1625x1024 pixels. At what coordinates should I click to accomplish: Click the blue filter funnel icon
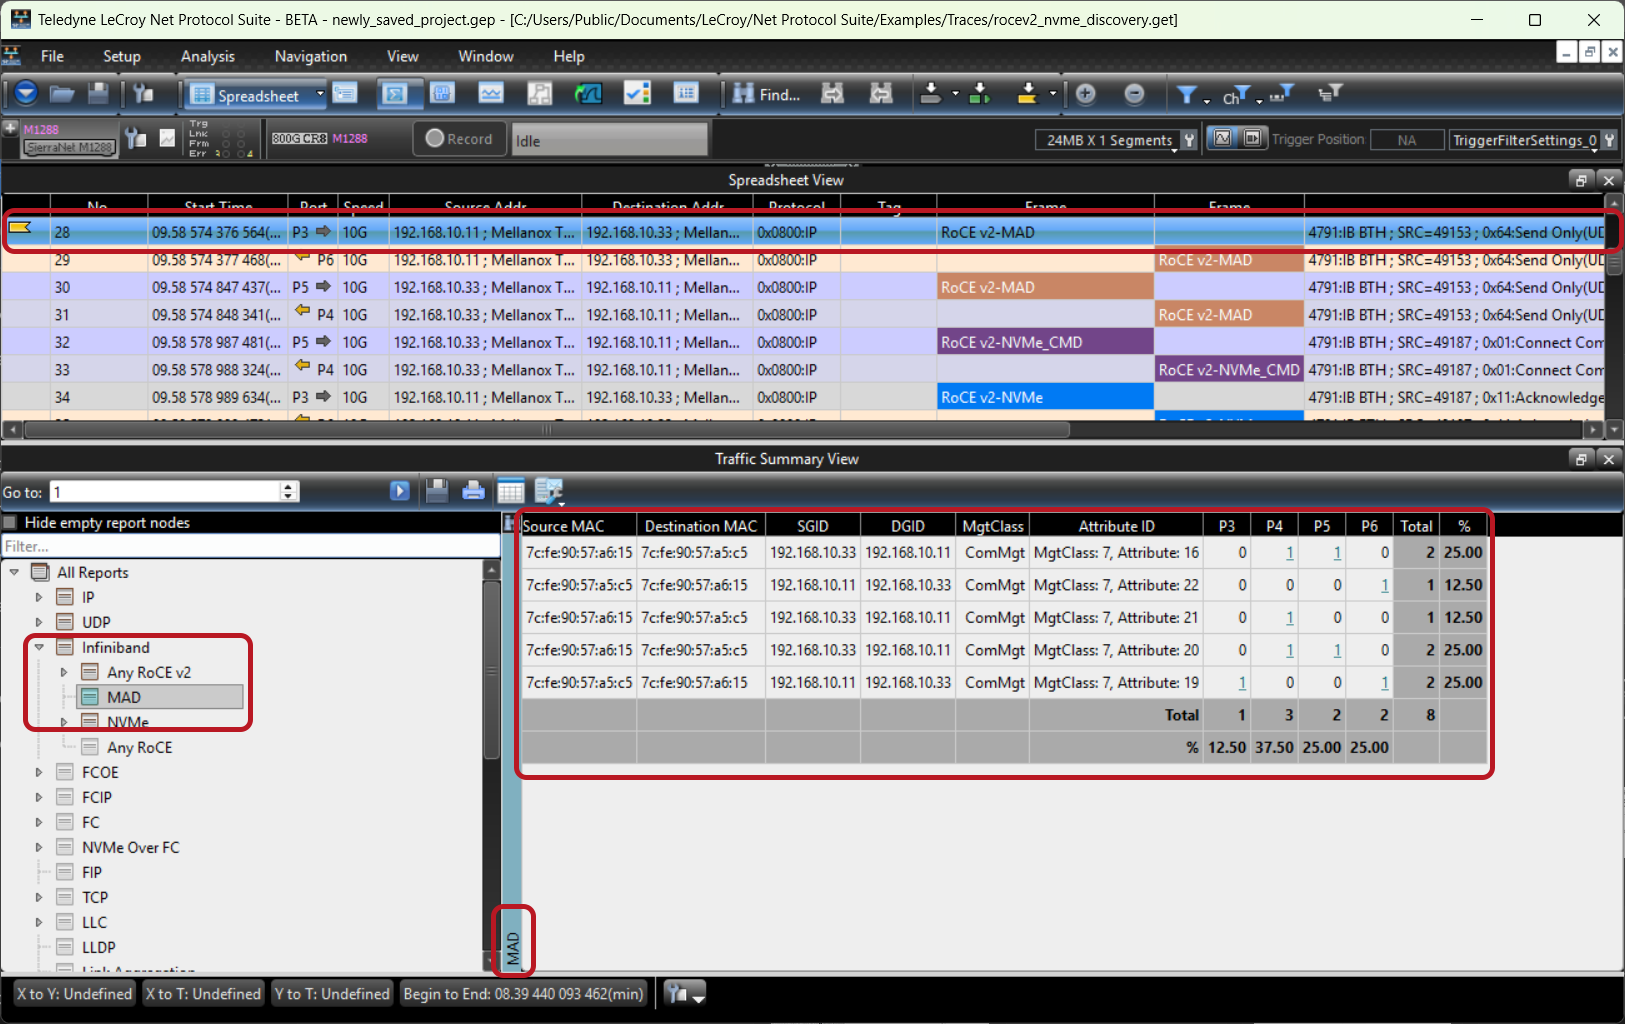1187,94
